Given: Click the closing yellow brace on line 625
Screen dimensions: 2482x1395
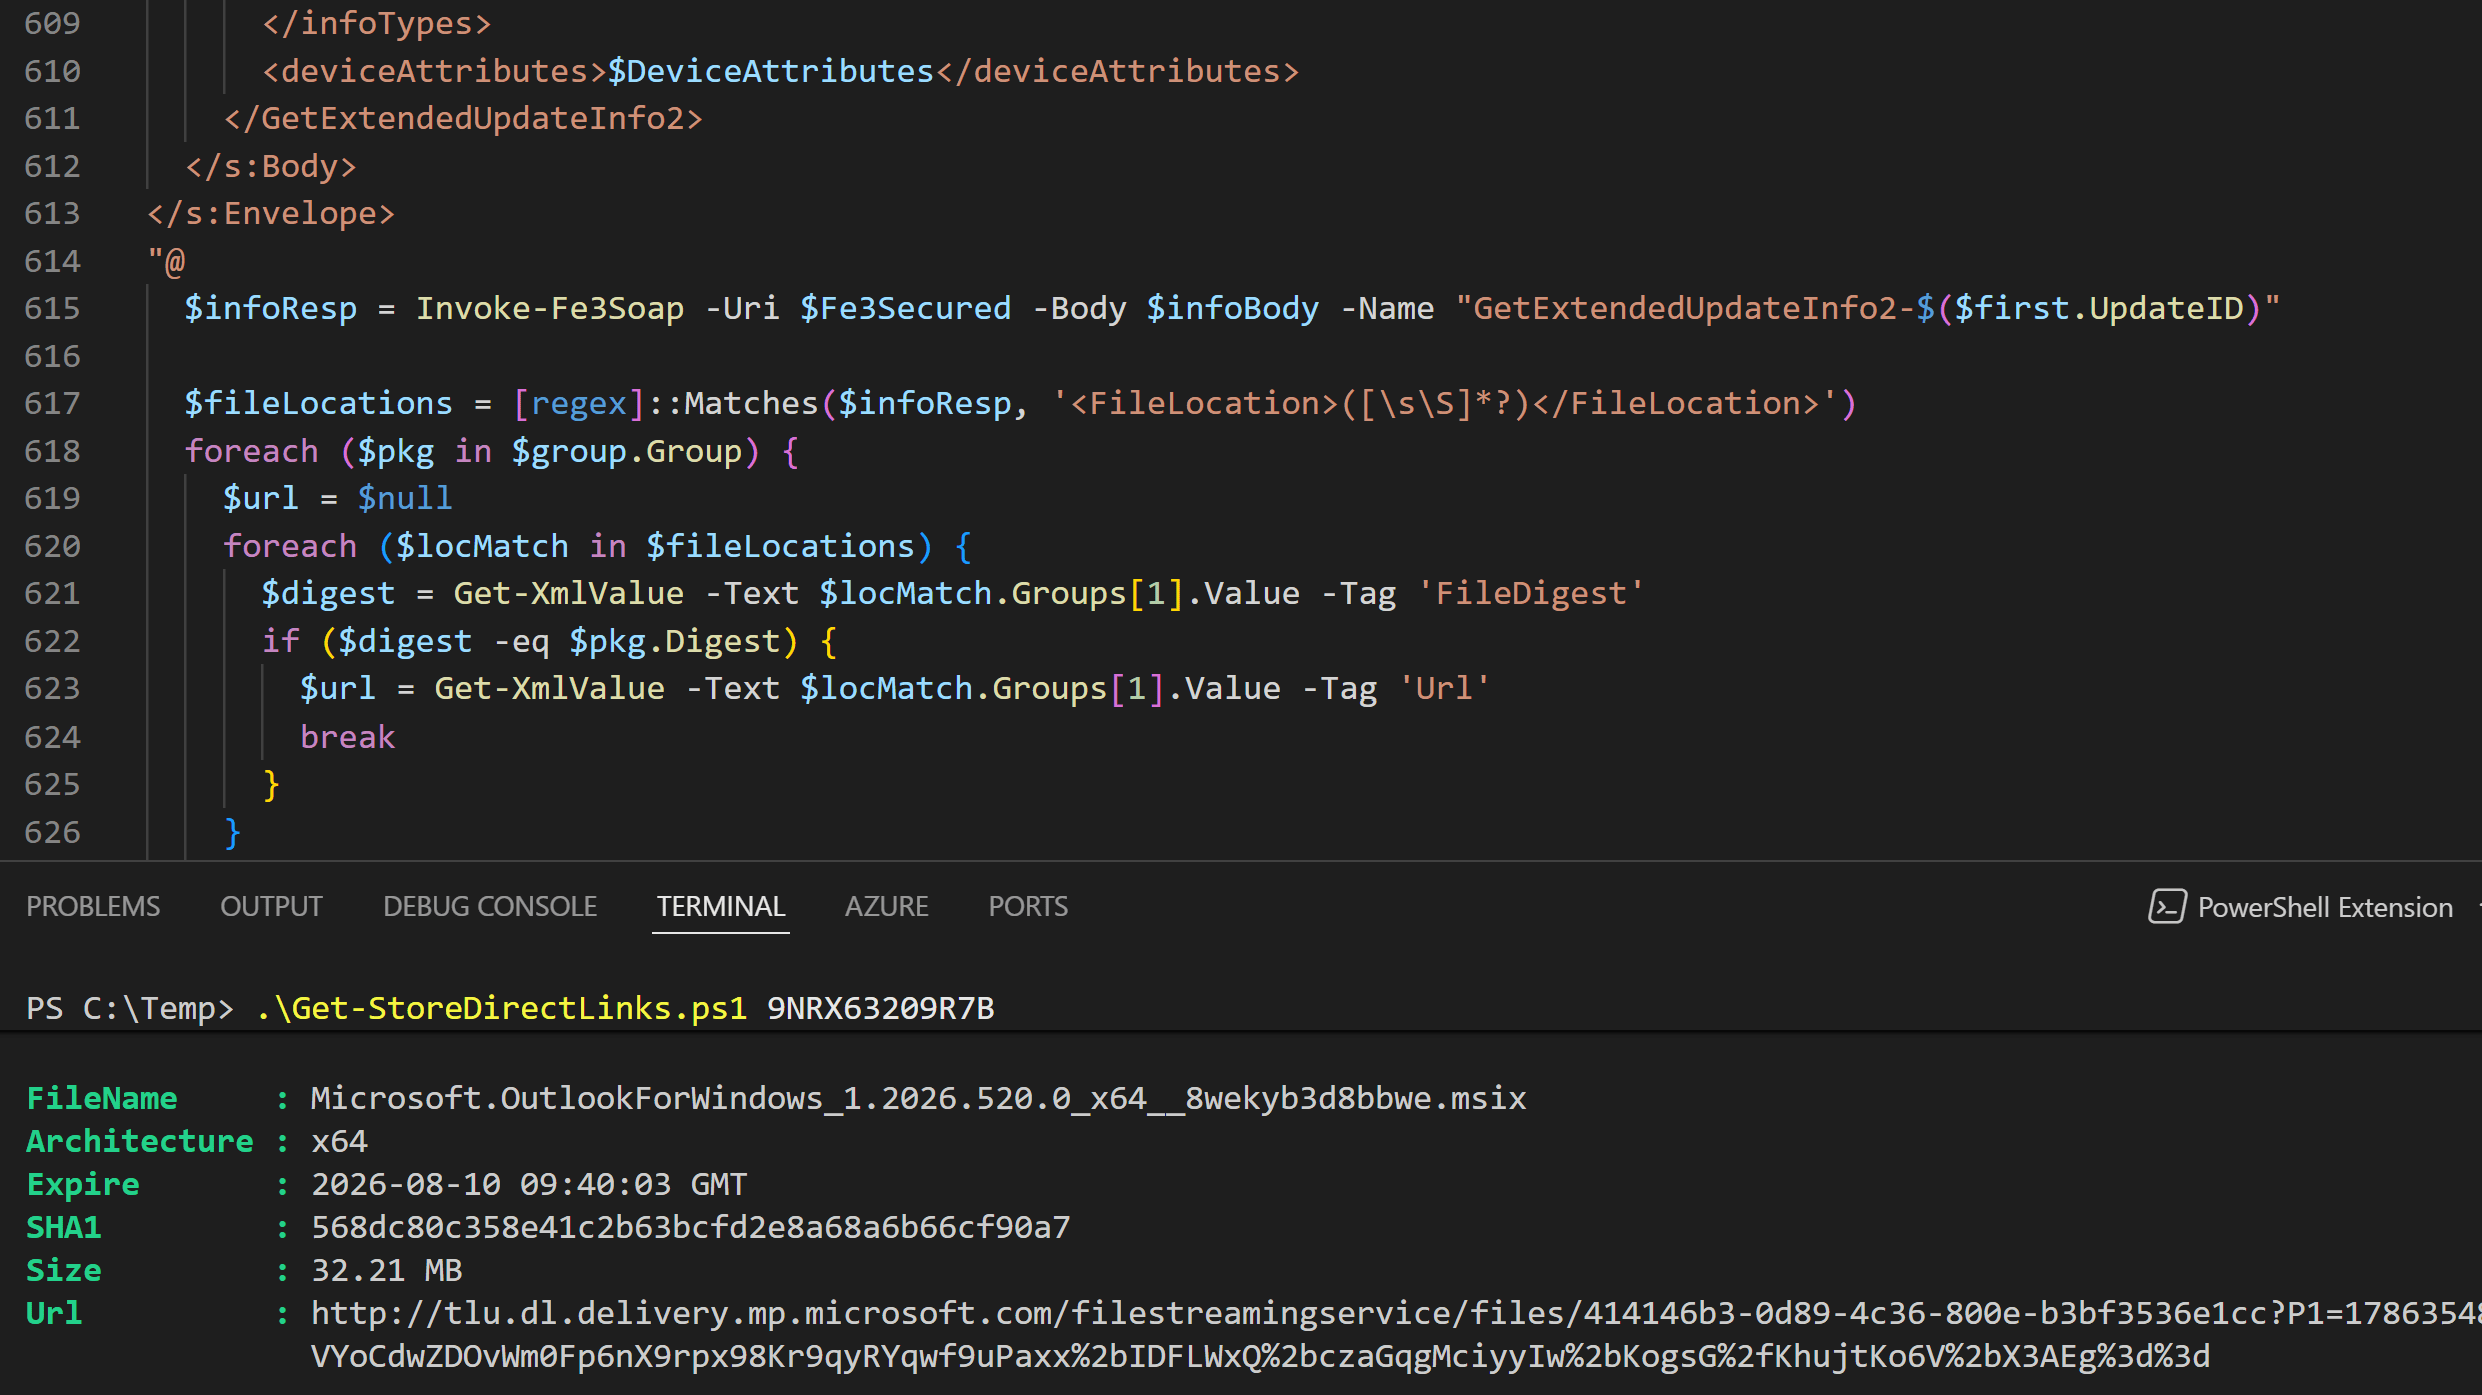Looking at the screenshot, I should tap(271, 784).
